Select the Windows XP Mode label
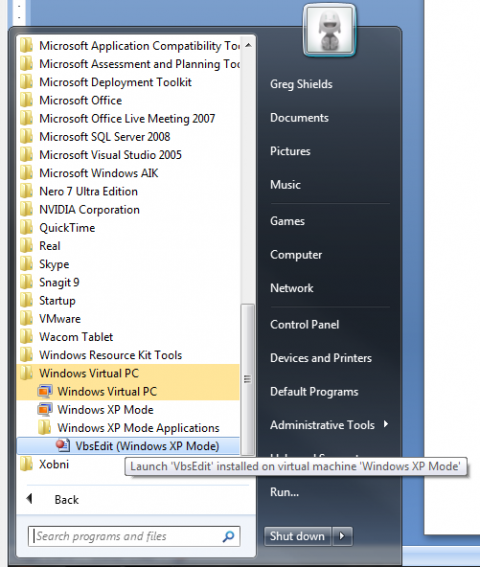The image size is (480, 567). [106, 410]
